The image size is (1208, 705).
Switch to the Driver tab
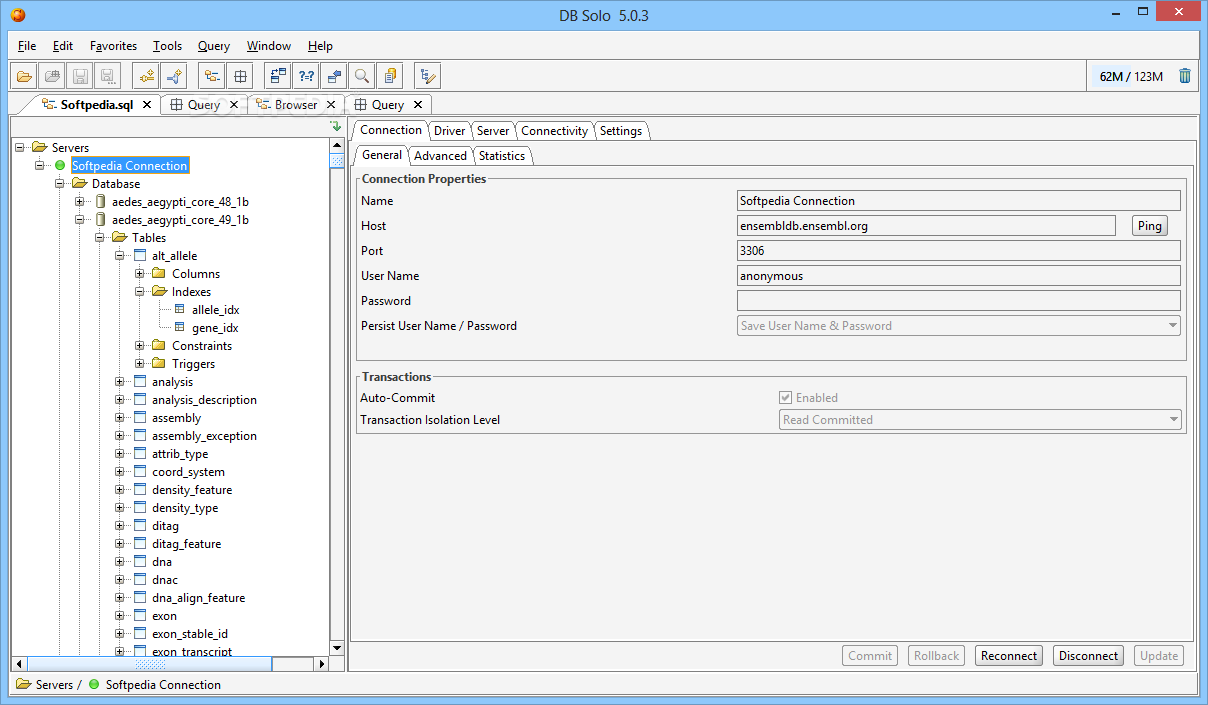(449, 131)
